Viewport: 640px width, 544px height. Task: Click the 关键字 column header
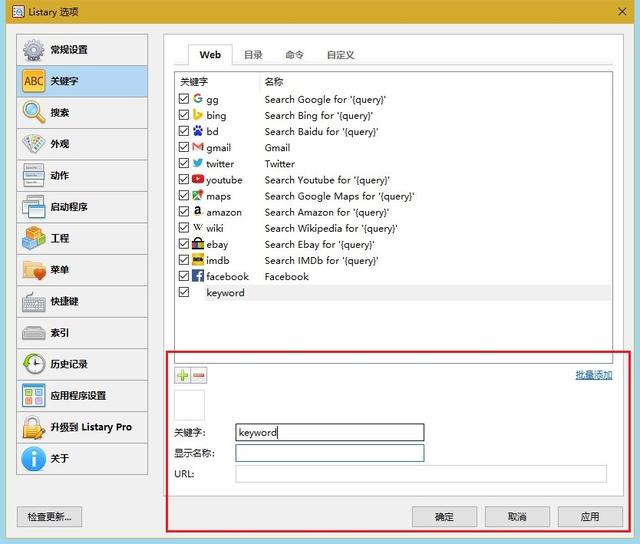pos(194,82)
